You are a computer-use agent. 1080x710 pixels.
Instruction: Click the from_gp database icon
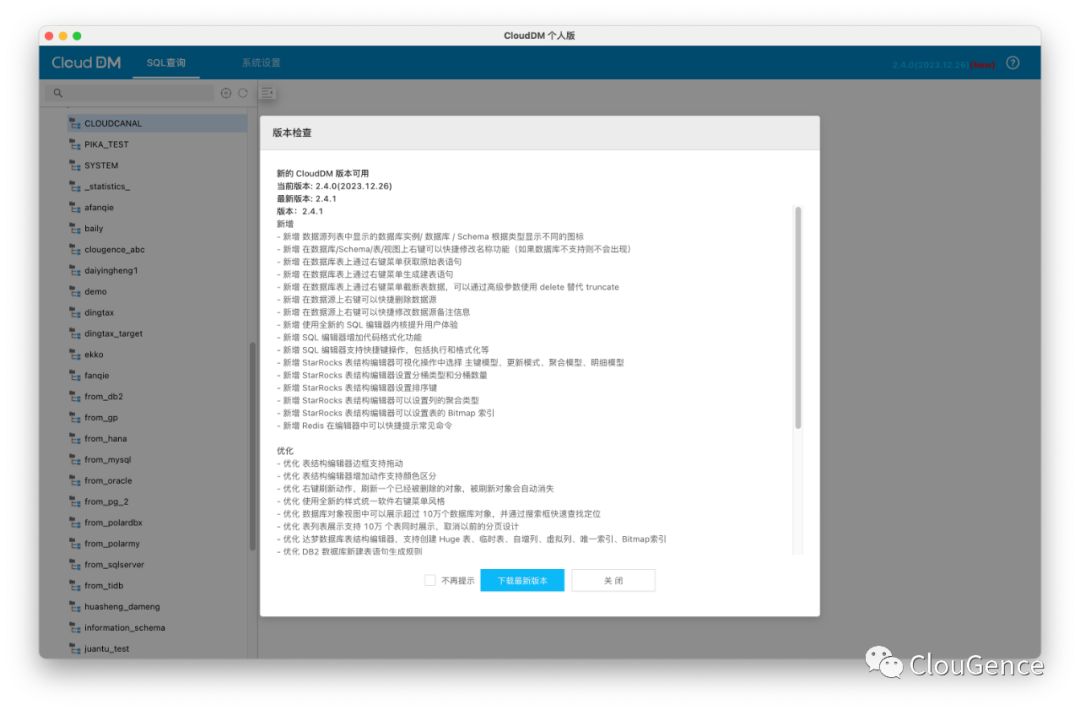(75, 417)
